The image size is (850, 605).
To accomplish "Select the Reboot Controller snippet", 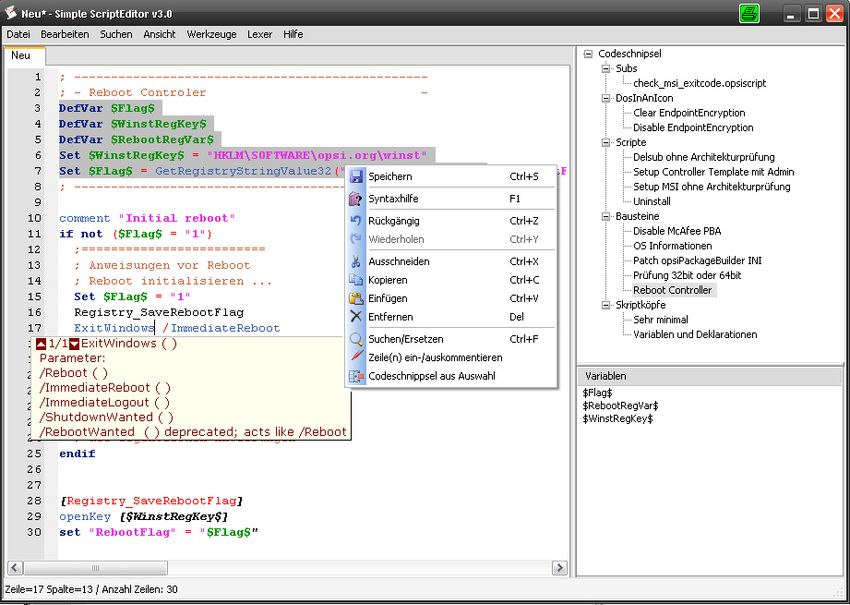I will pyautogui.click(x=673, y=290).
